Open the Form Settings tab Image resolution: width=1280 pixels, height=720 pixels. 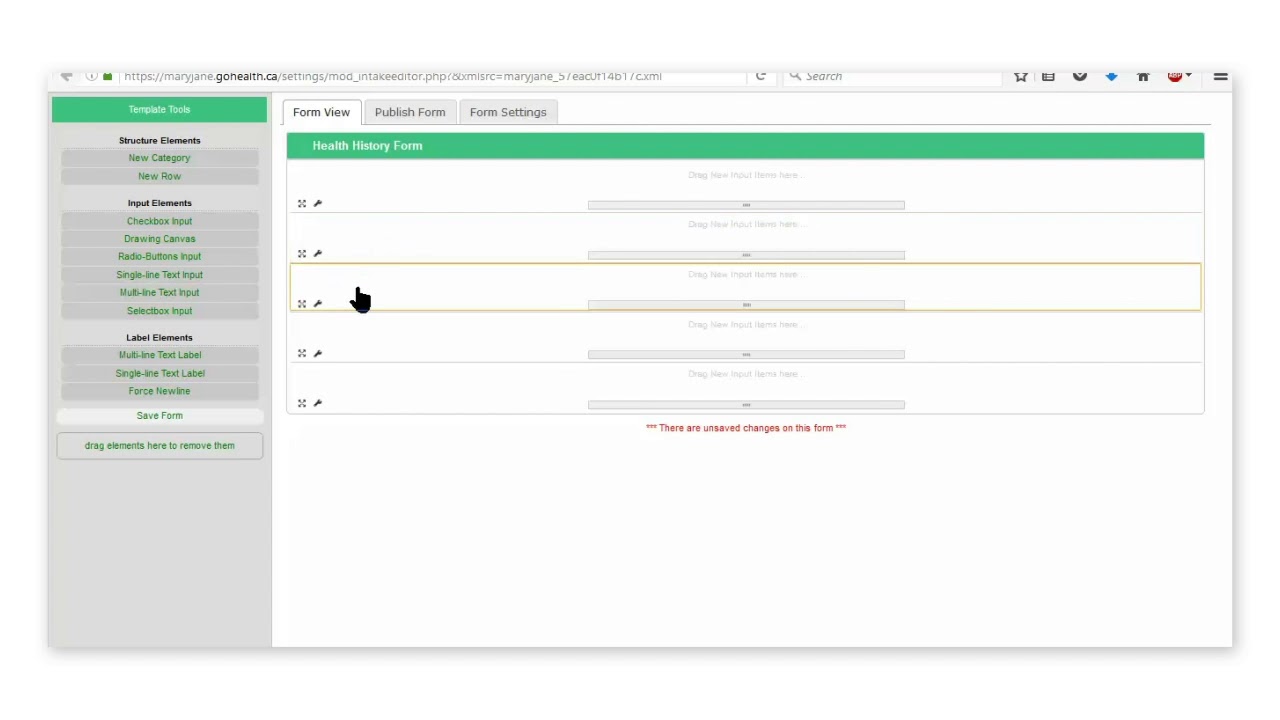508,112
